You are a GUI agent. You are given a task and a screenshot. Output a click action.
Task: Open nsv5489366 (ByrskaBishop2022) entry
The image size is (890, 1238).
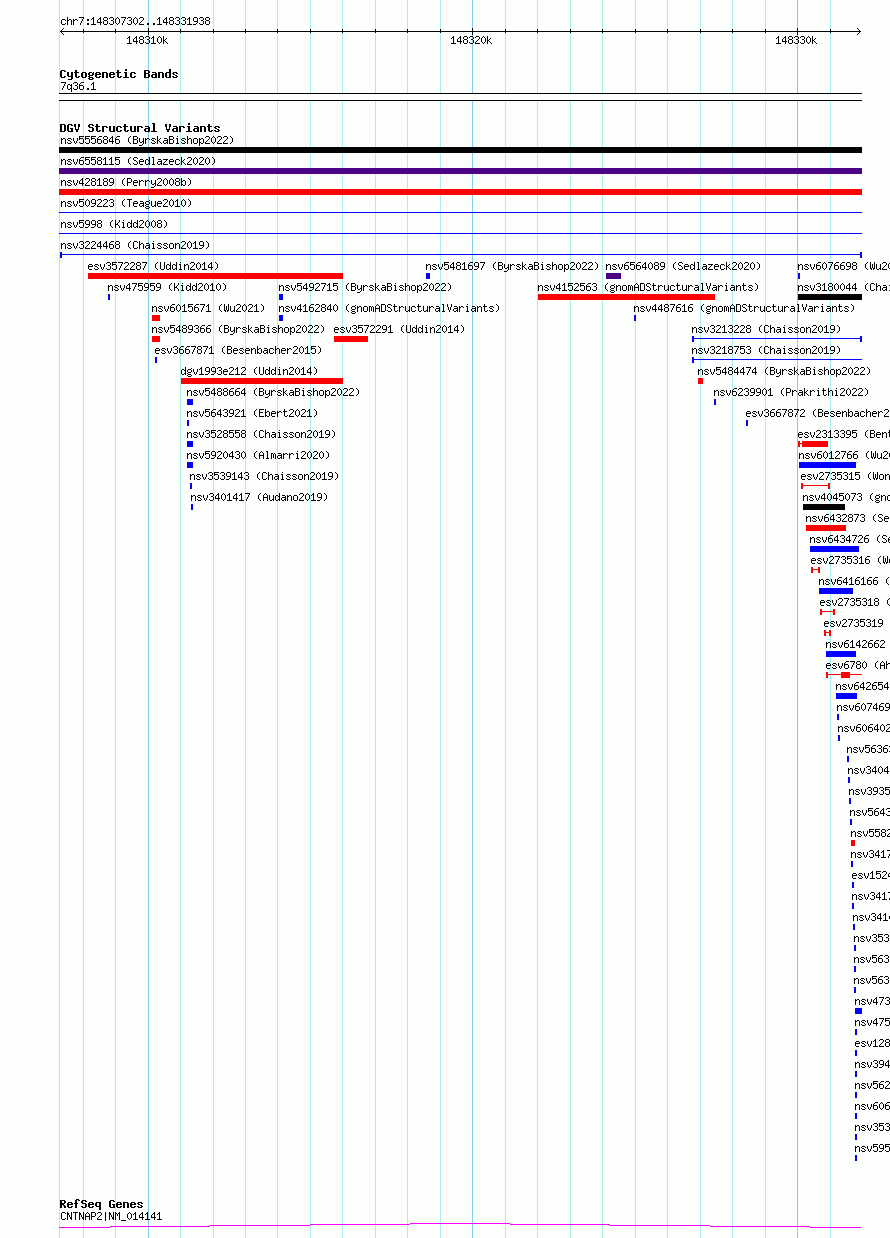click(238, 329)
